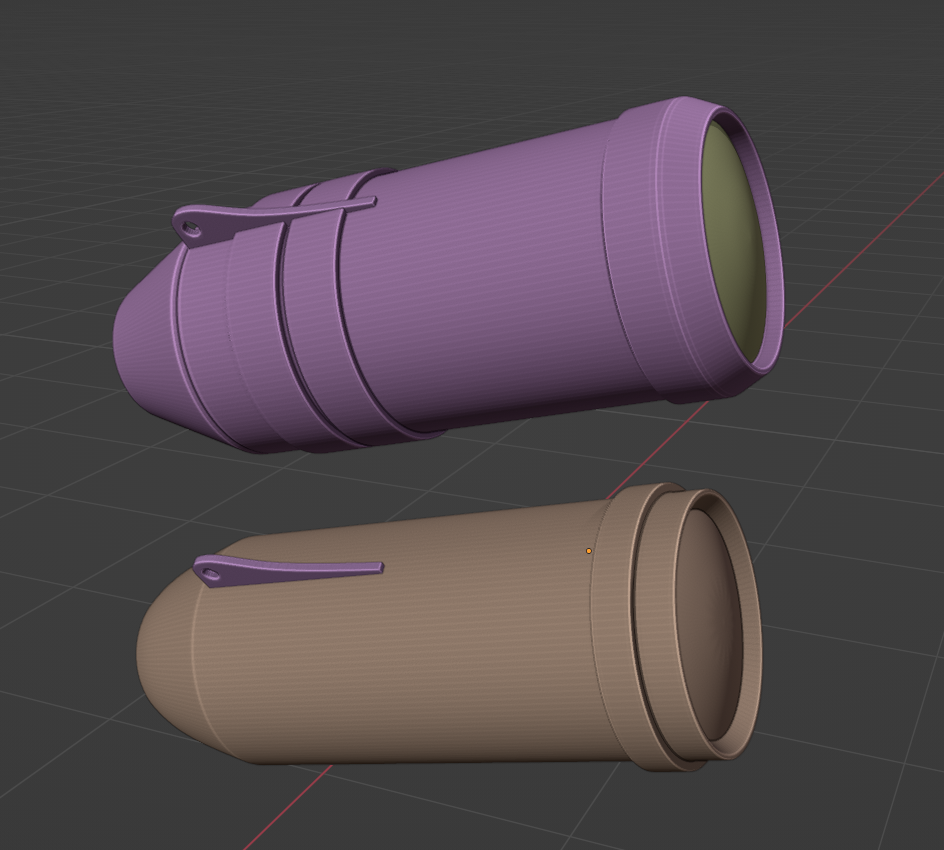Viewport: 944px width, 850px height.
Task: Click the recessed end cap of the tan cylinder
Action: click(x=708, y=624)
